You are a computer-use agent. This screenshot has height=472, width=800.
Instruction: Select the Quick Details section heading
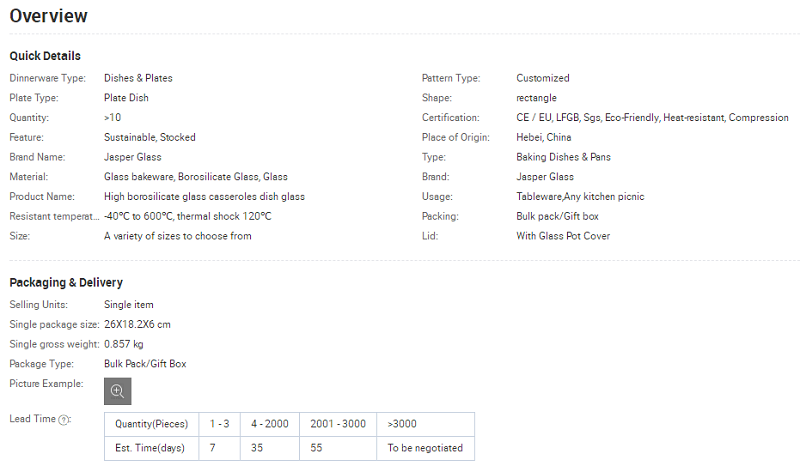45,56
